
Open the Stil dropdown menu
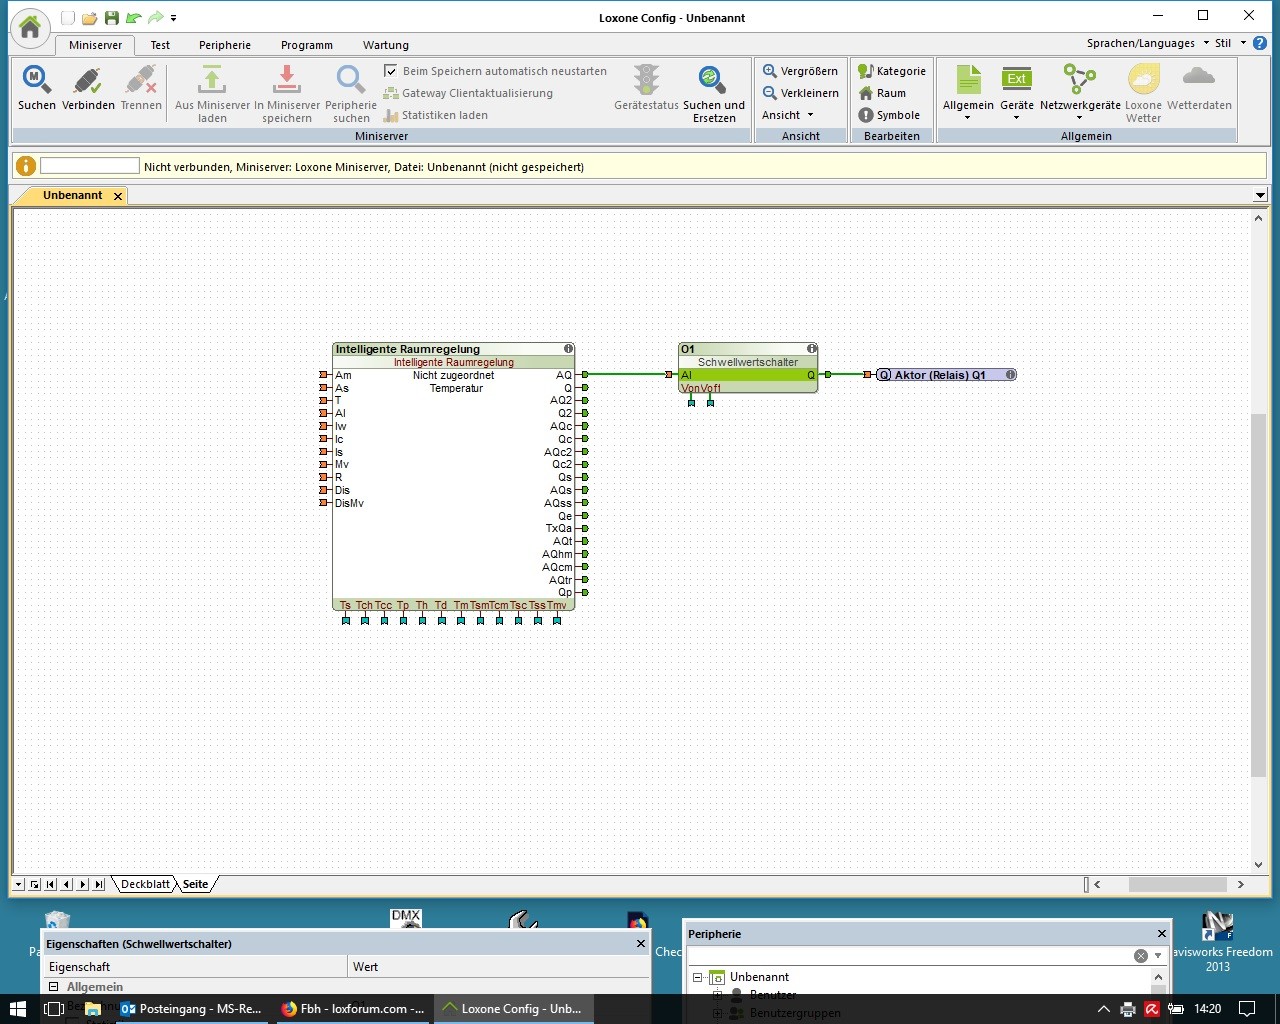pyautogui.click(x=1229, y=43)
